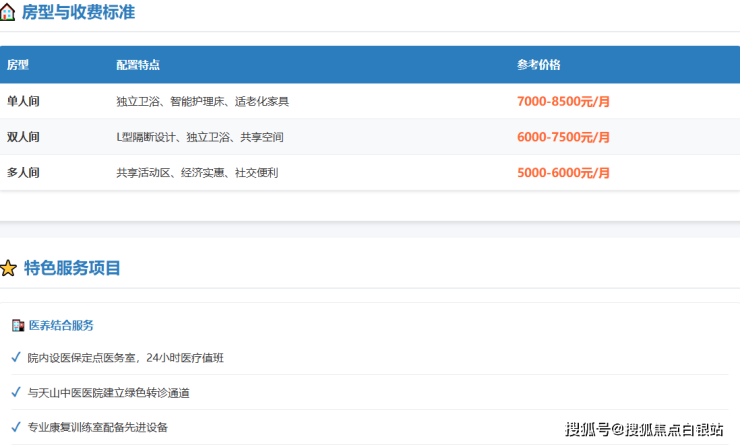Click the checkmark before 与天山中医医院

(x=15, y=392)
